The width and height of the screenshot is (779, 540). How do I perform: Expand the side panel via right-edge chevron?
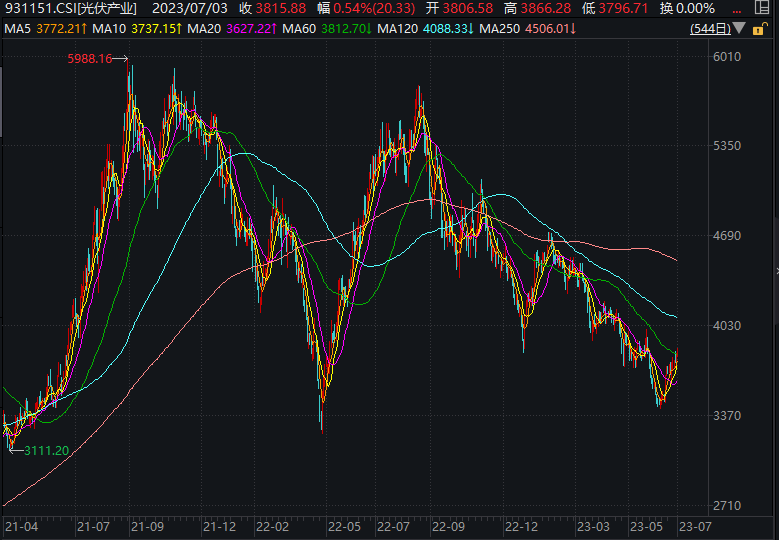click(777, 271)
